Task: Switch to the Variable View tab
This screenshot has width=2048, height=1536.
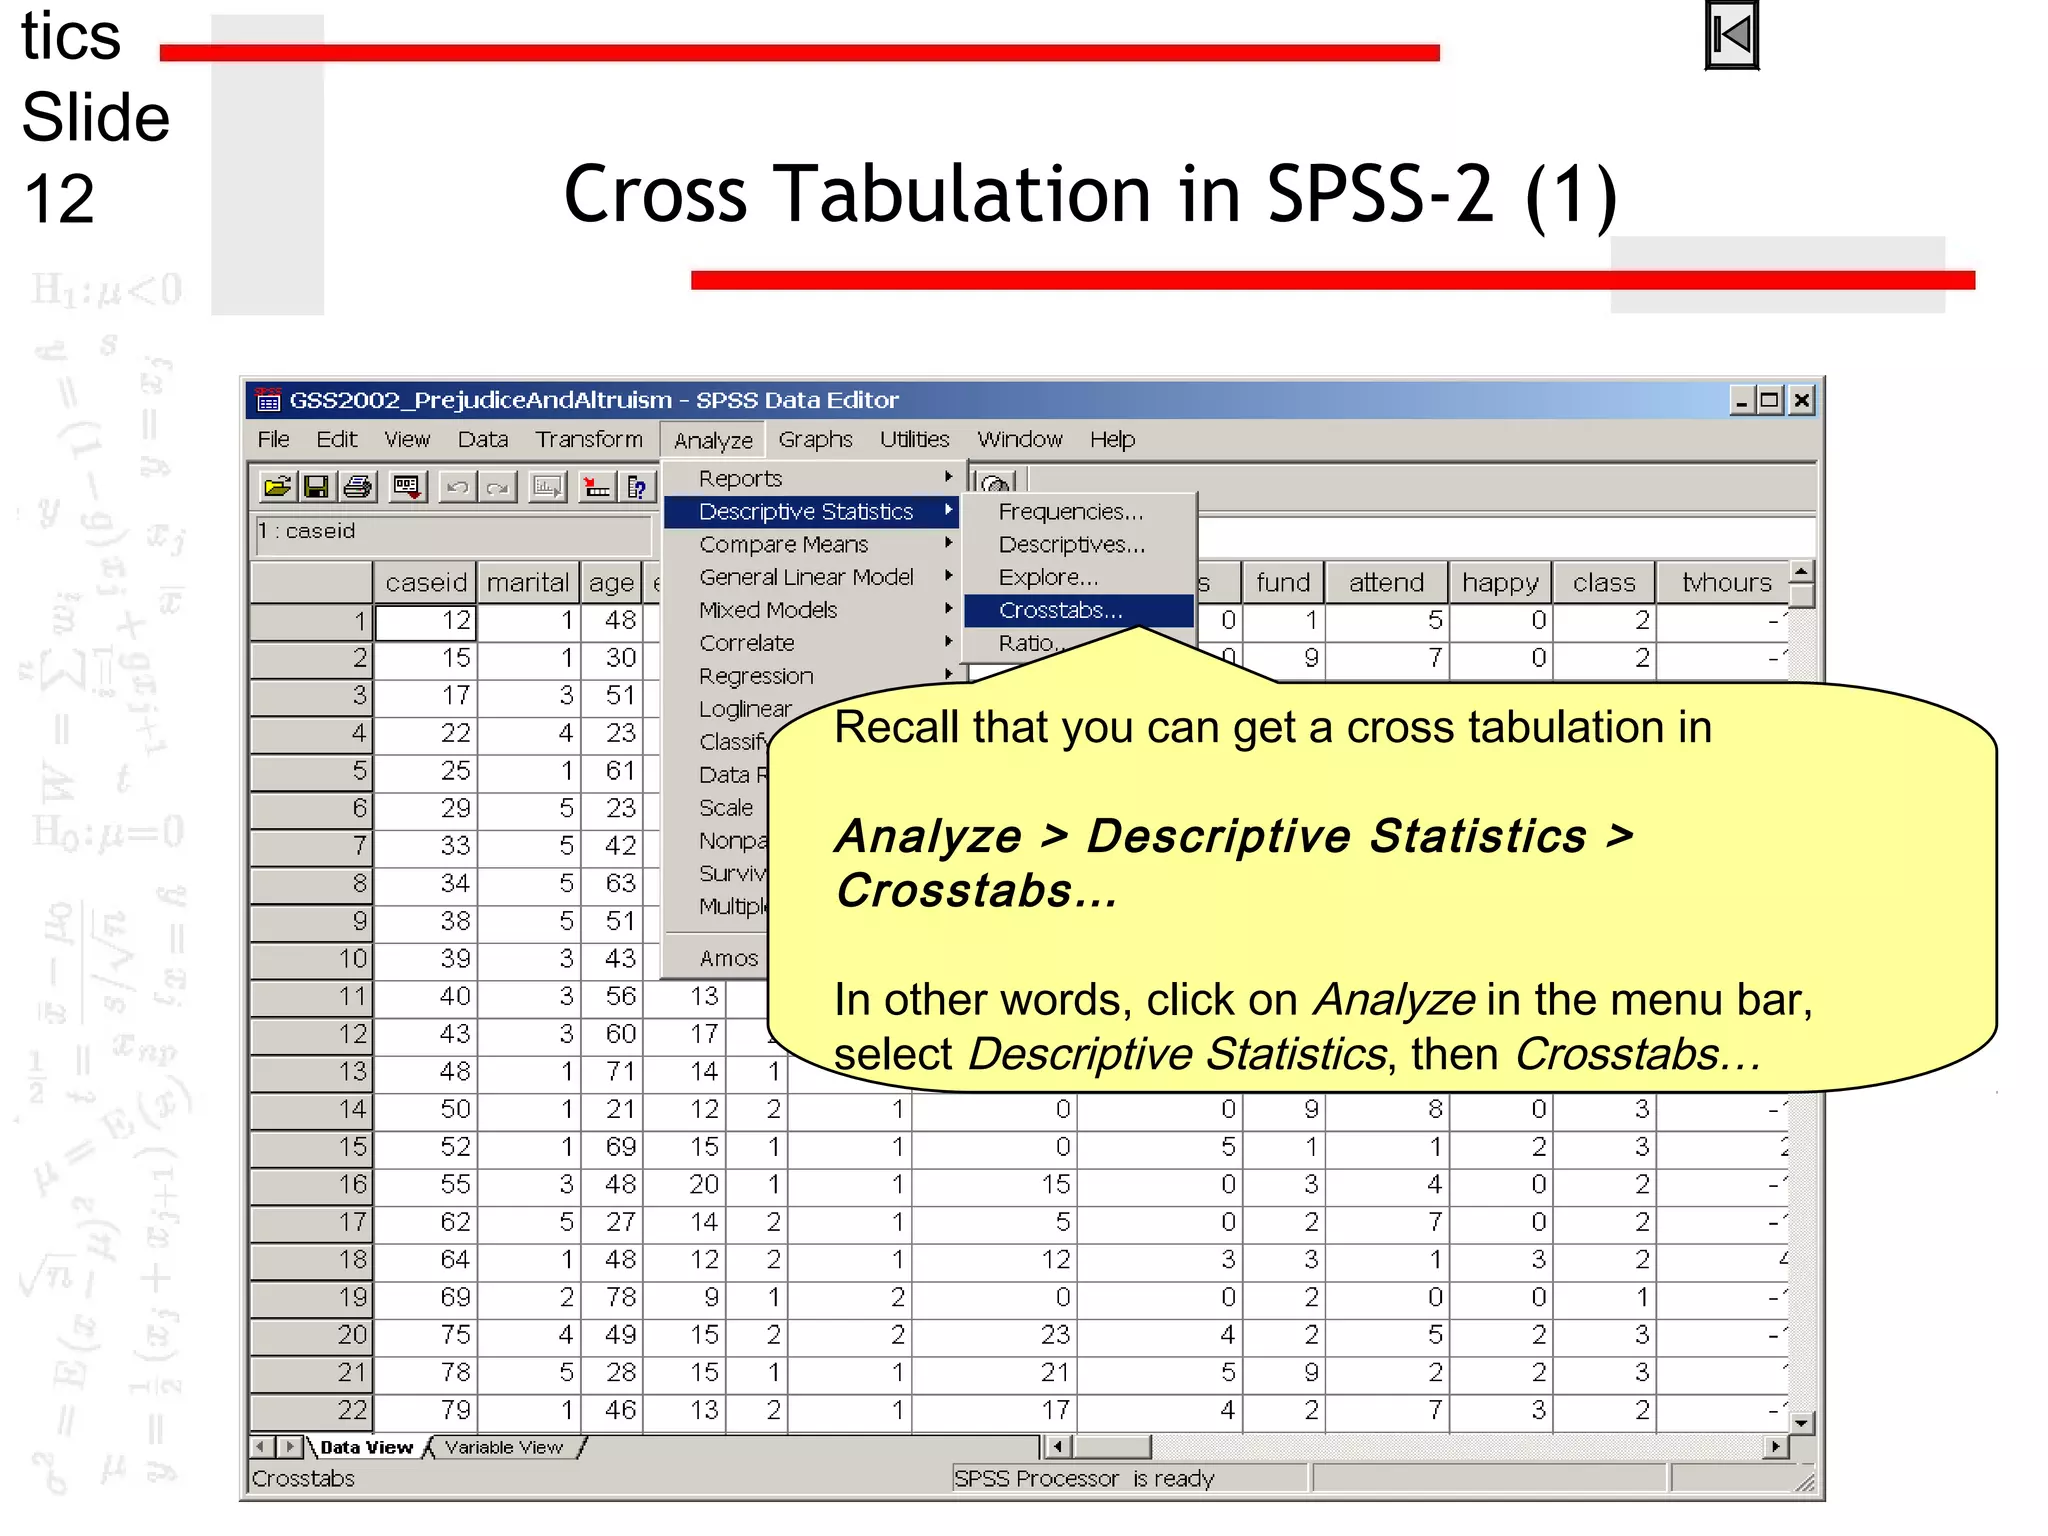Action: tap(504, 1447)
